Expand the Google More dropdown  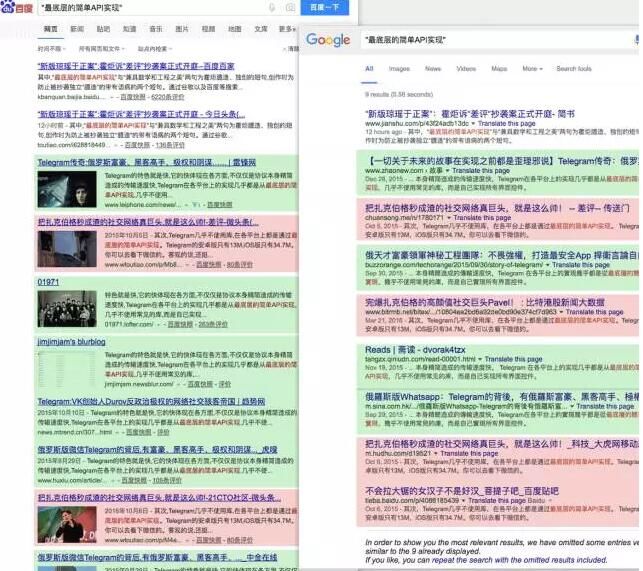(x=532, y=69)
